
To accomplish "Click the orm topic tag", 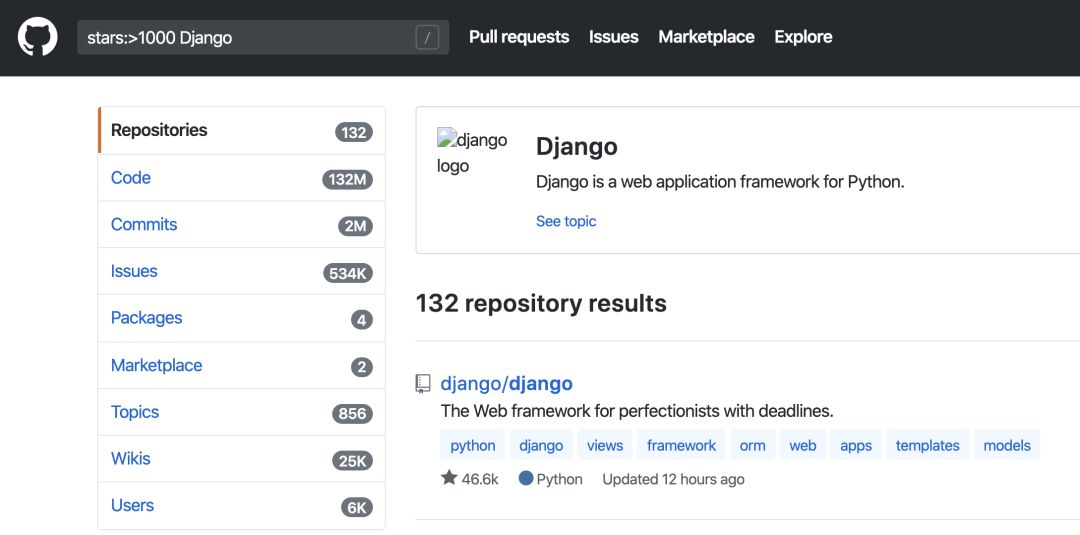I will tap(752, 445).
